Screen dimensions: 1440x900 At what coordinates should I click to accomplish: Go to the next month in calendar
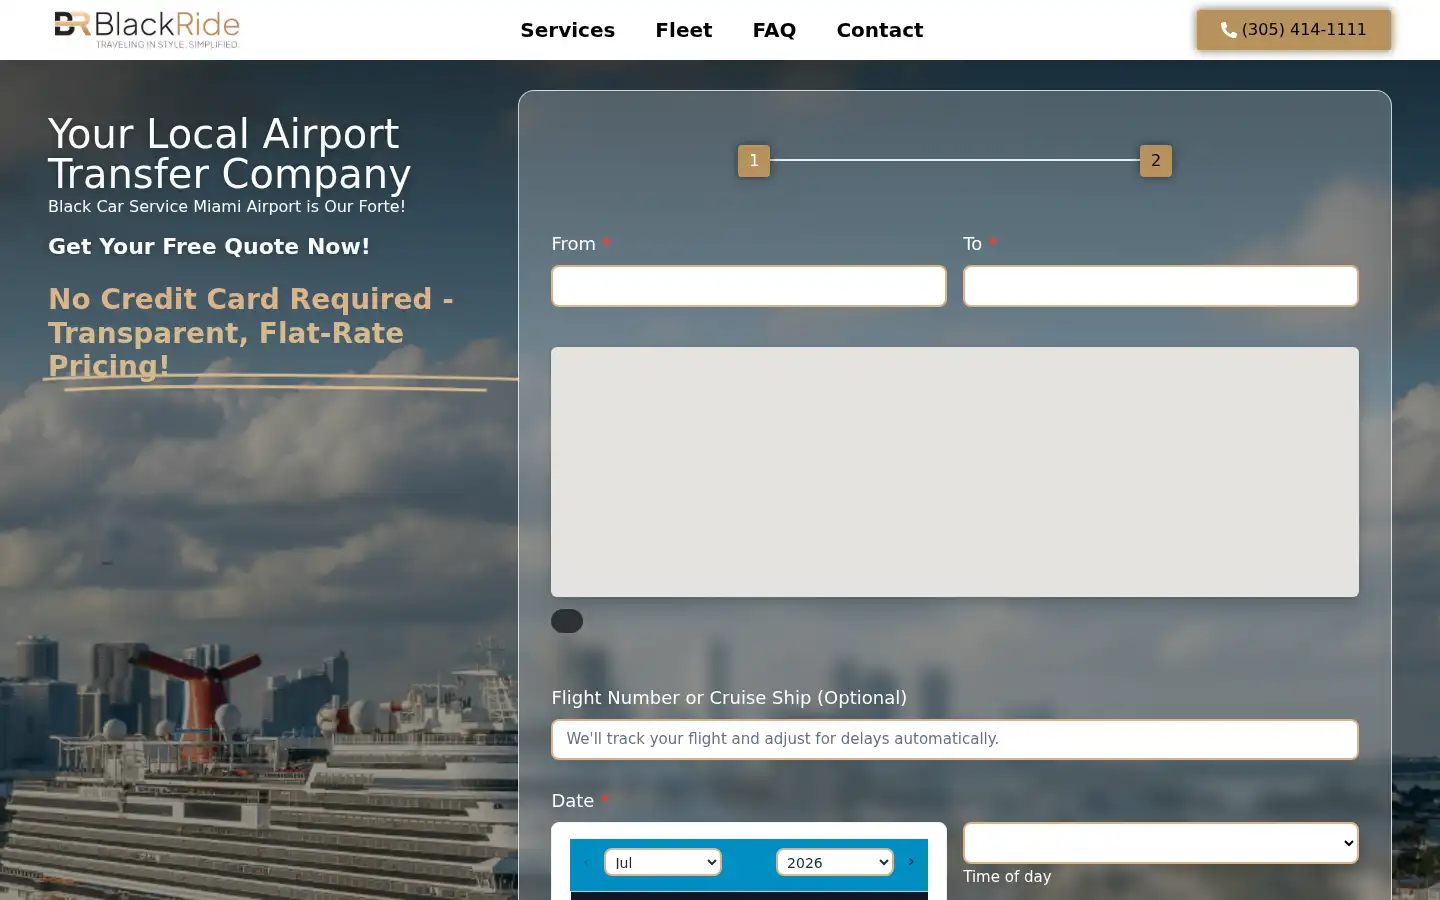pos(911,861)
